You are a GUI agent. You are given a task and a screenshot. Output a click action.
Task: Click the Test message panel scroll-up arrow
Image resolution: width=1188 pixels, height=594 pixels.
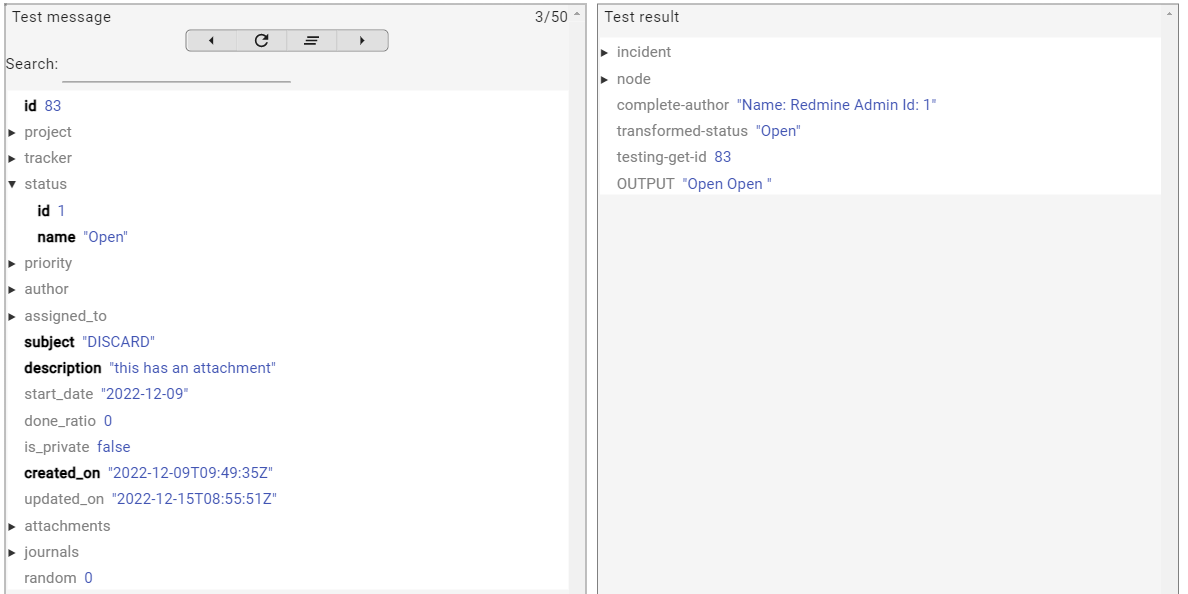(576, 15)
